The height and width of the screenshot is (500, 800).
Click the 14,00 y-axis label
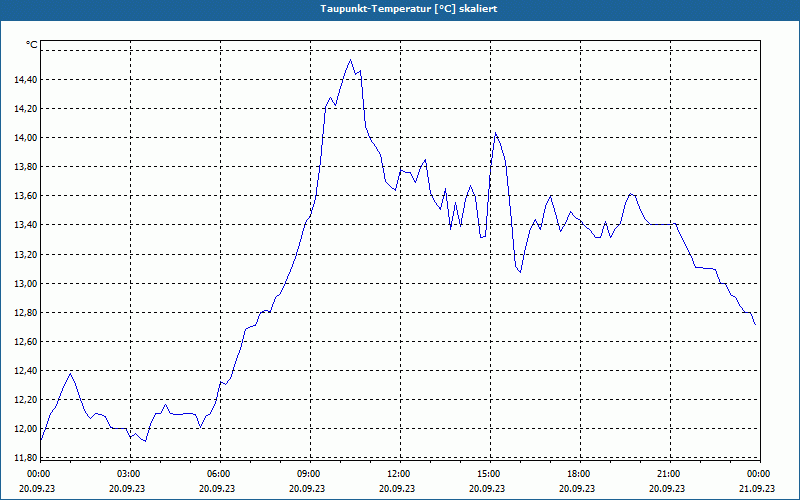coord(25,138)
